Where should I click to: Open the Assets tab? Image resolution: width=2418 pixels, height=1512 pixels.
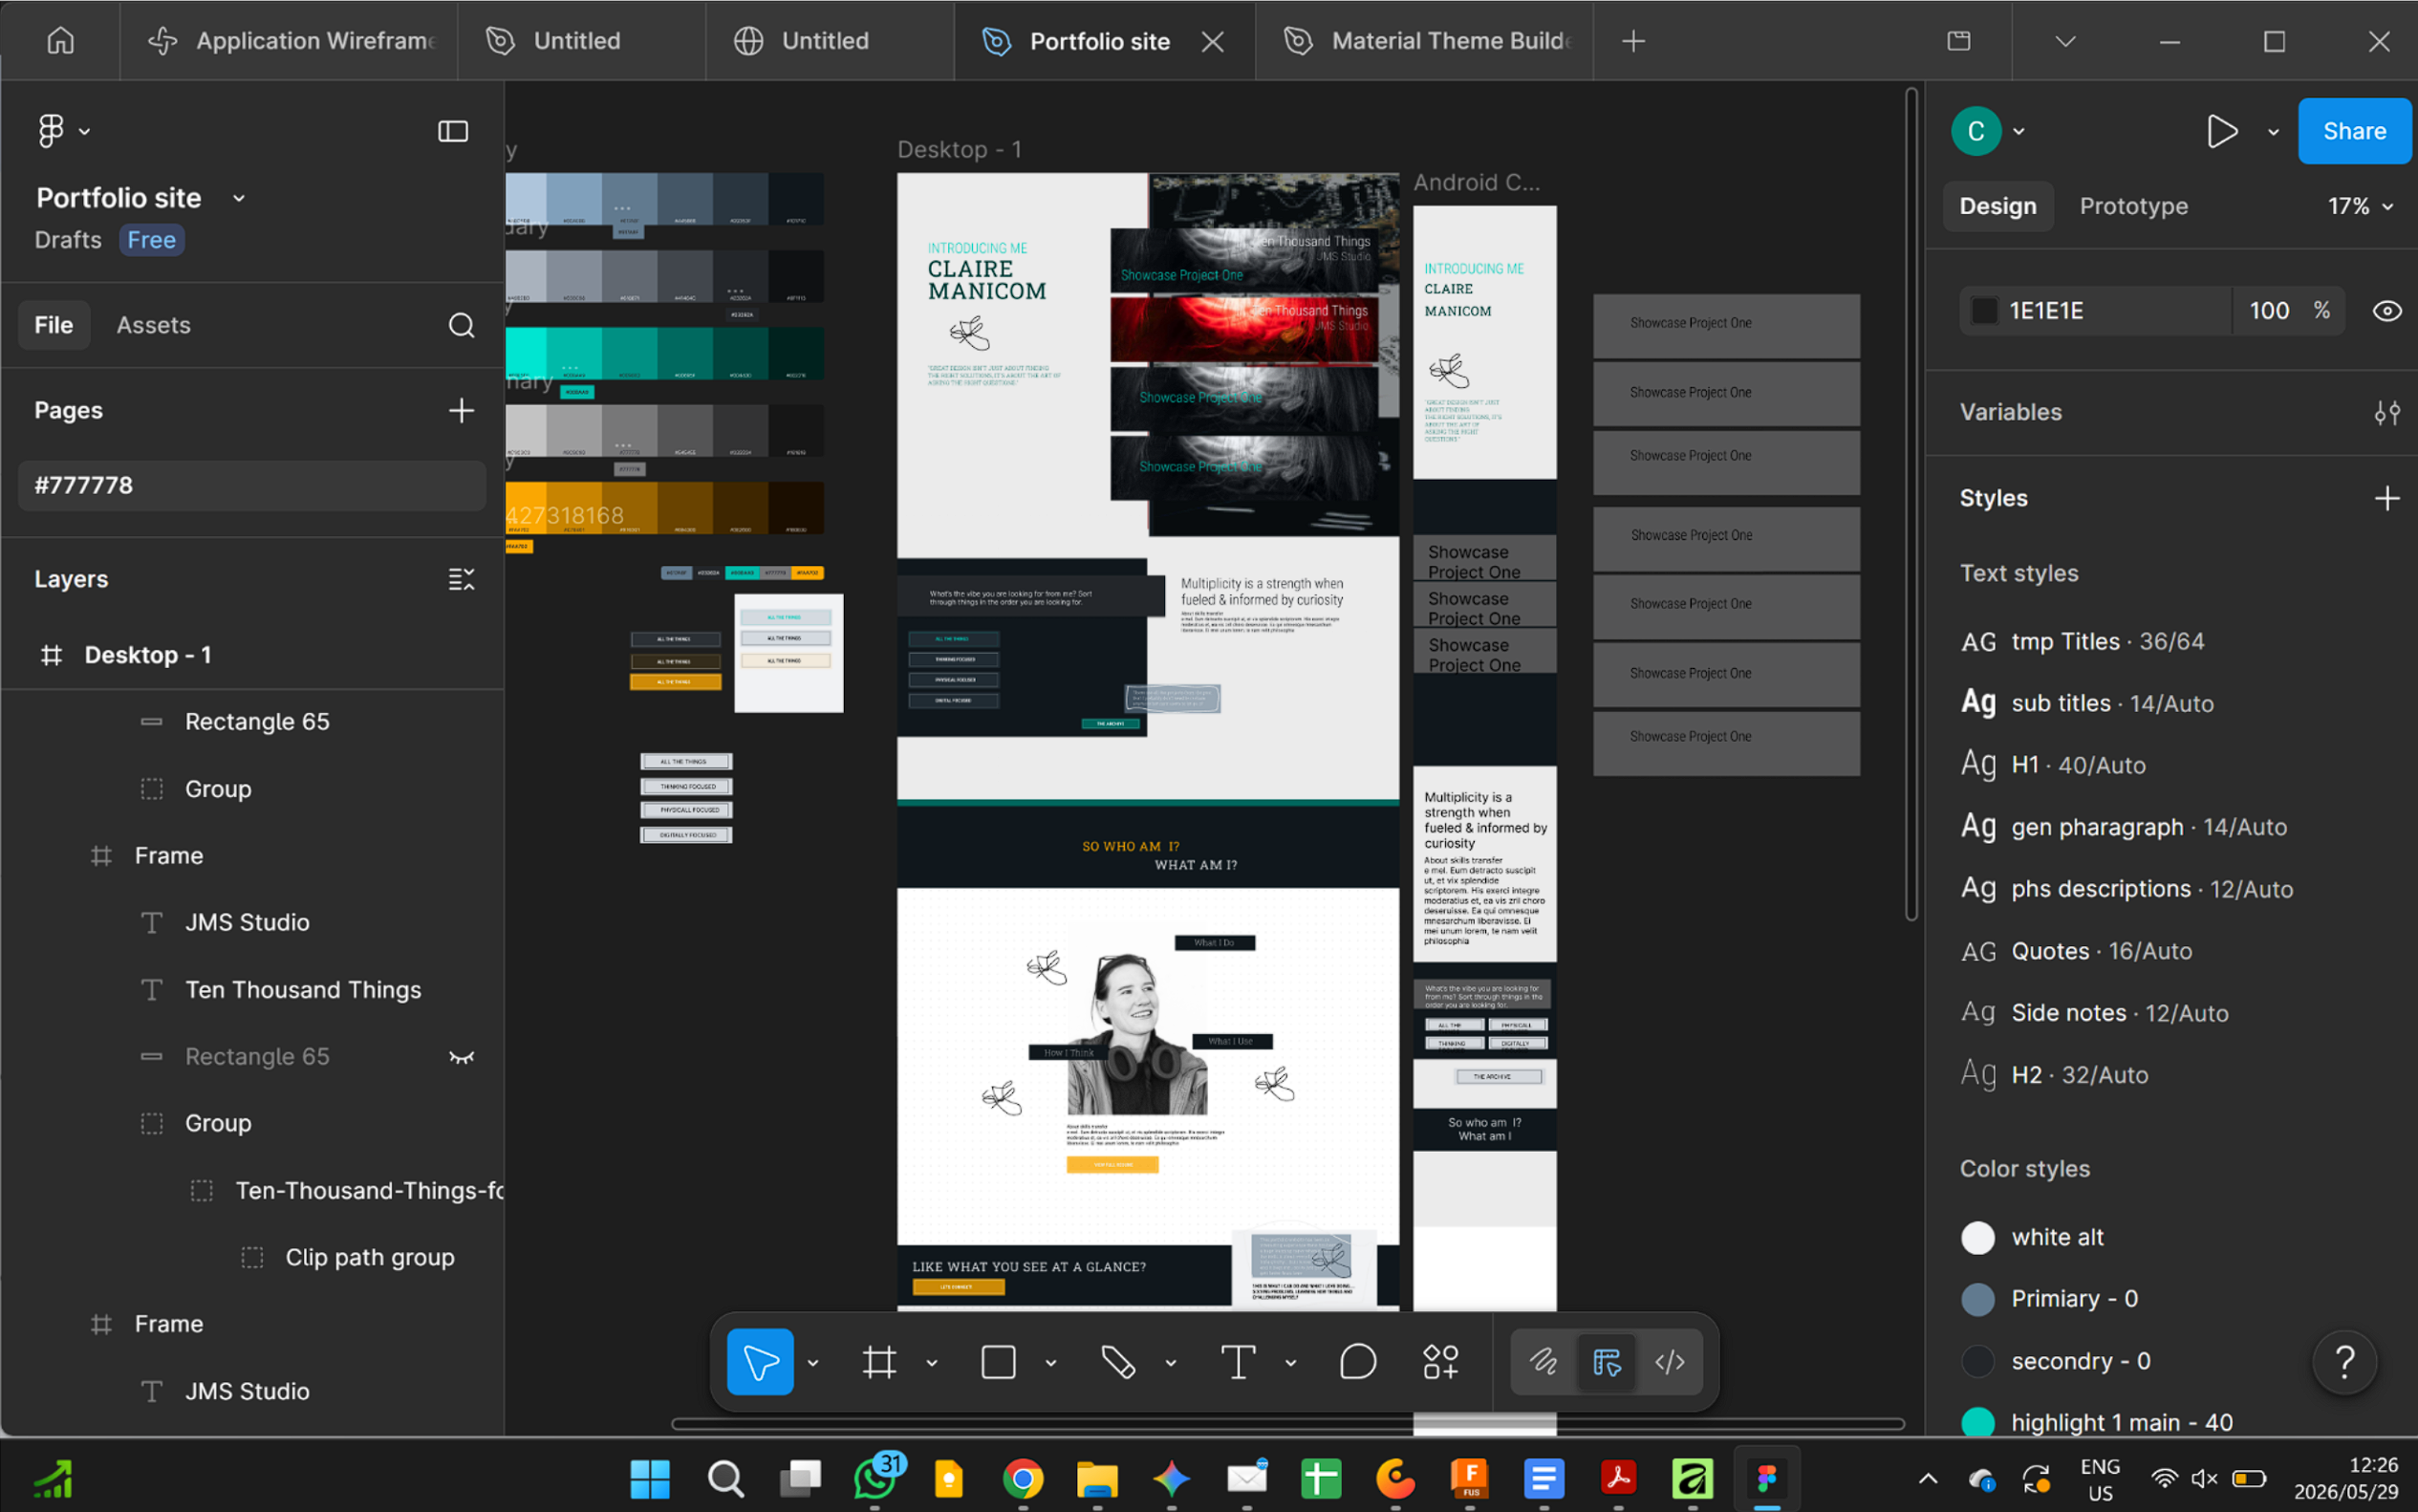click(153, 325)
